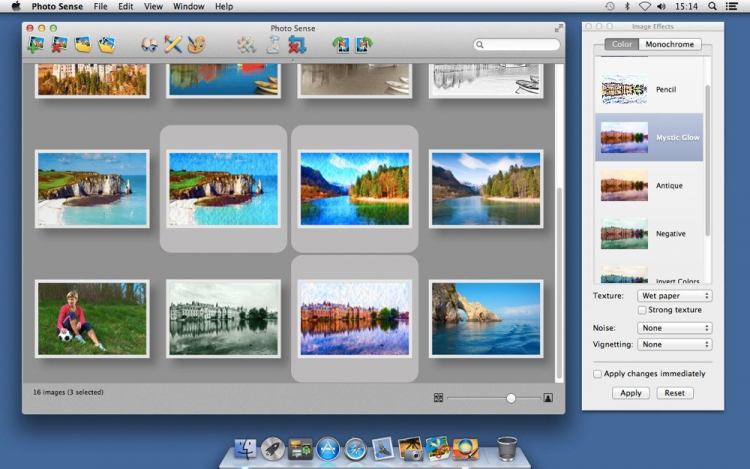This screenshot has width=750, height=469.
Task: Click the lab flask icon in toolbar
Action: 273,44
